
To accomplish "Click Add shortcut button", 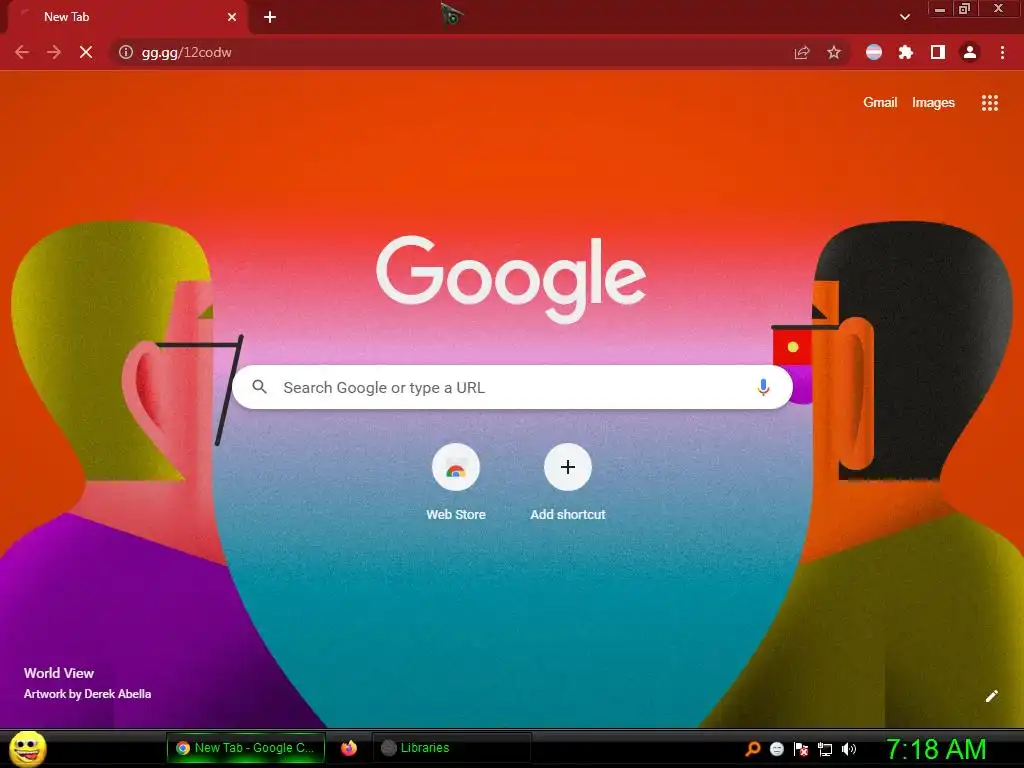I will 568,482.
